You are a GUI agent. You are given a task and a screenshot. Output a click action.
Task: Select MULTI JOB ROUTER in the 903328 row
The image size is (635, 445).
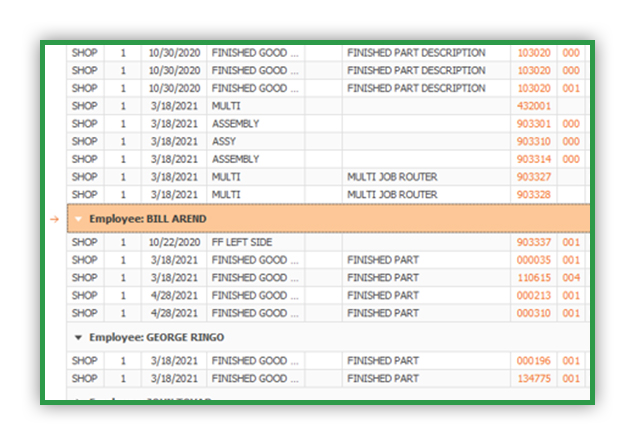426,195
